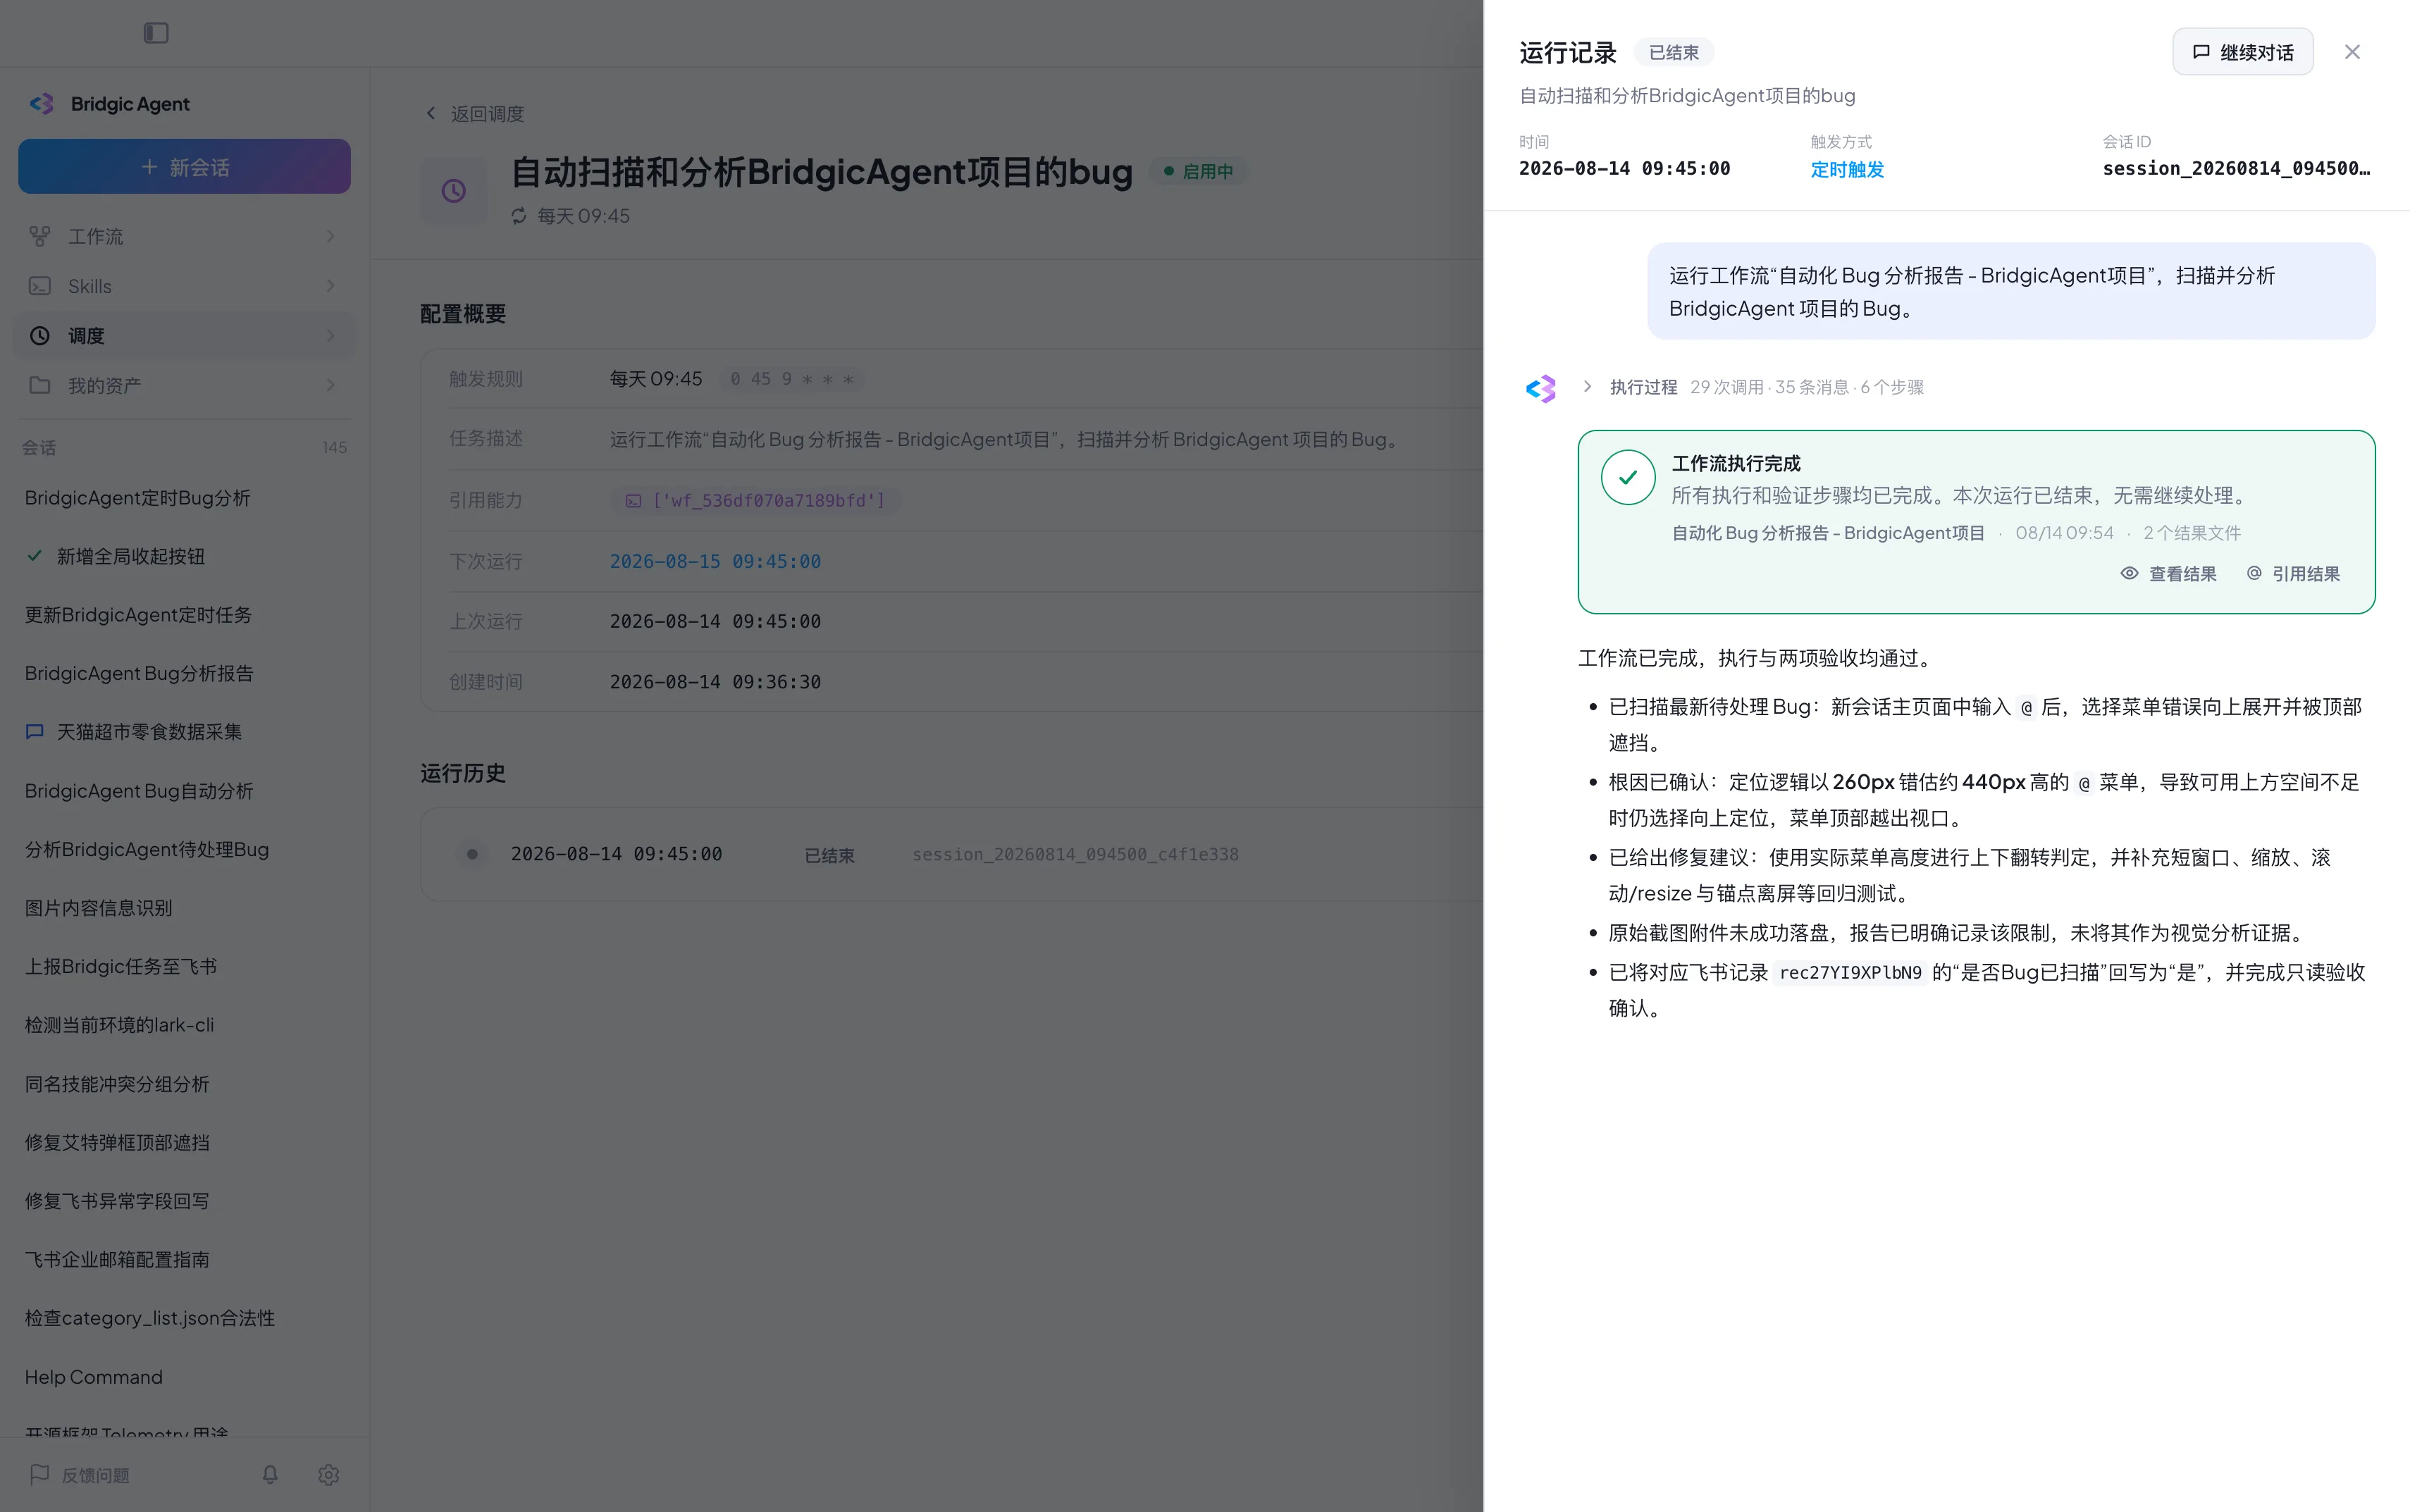Open notifications bell icon
This screenshot has height=1512, width=2410.
270,1475
